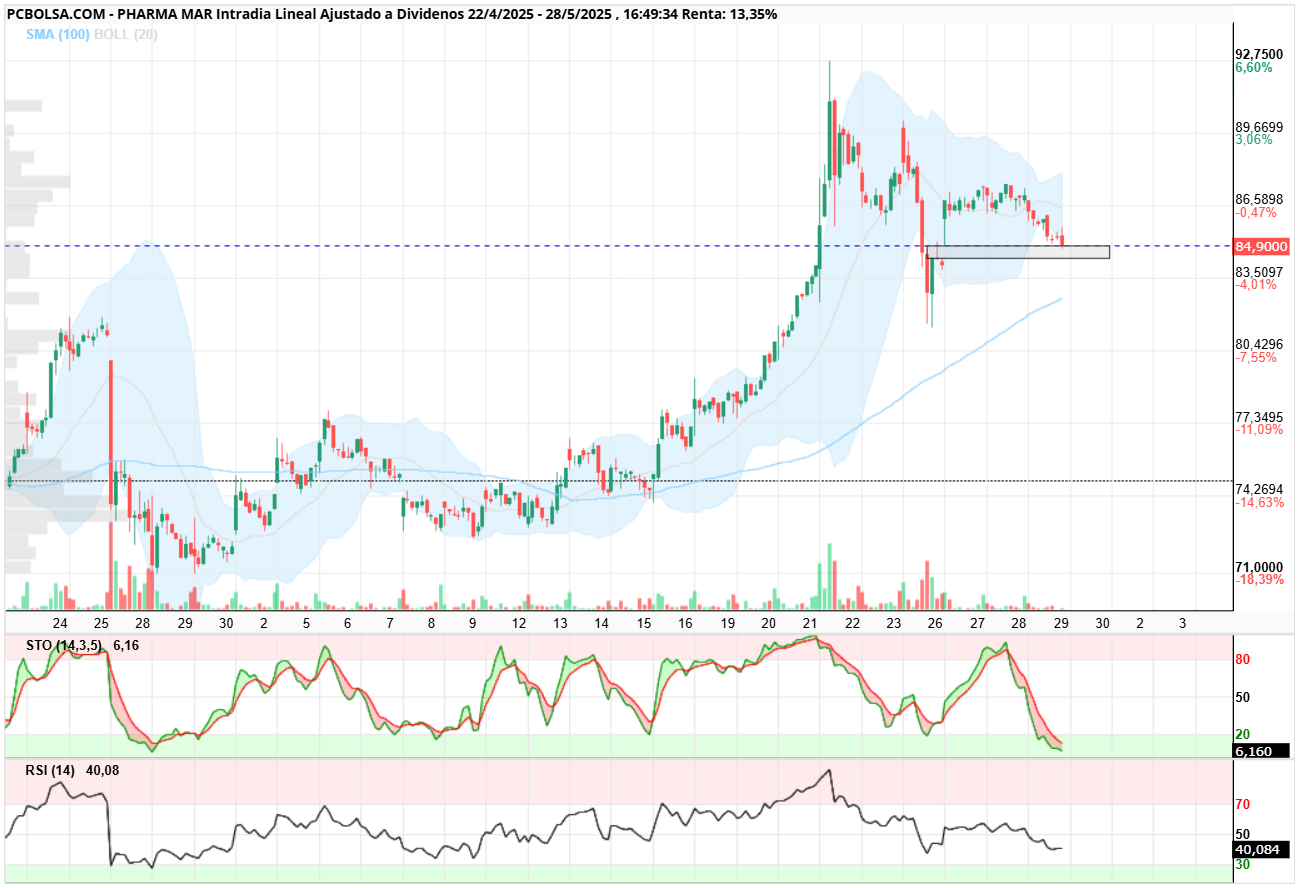Click date label 24 on time axis

(x=60, y=623)
